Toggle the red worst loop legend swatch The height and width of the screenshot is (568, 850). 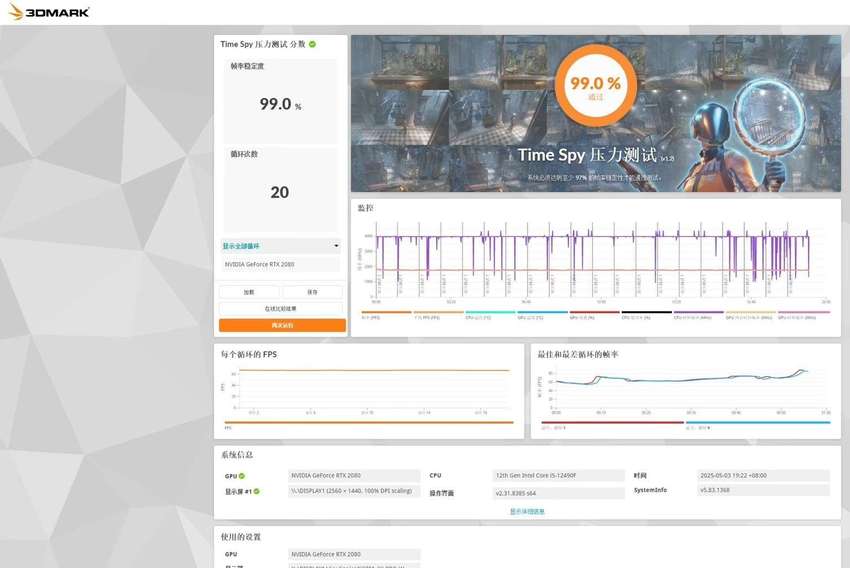[x=612, y=422]
